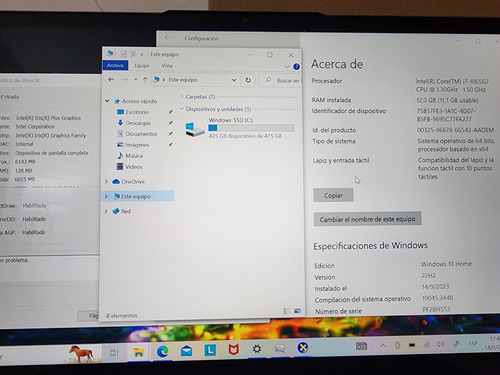This screenshot has height=375, width=500.
Task: Click the File Explorer icon in the window title bar
Action: point(110,53)
